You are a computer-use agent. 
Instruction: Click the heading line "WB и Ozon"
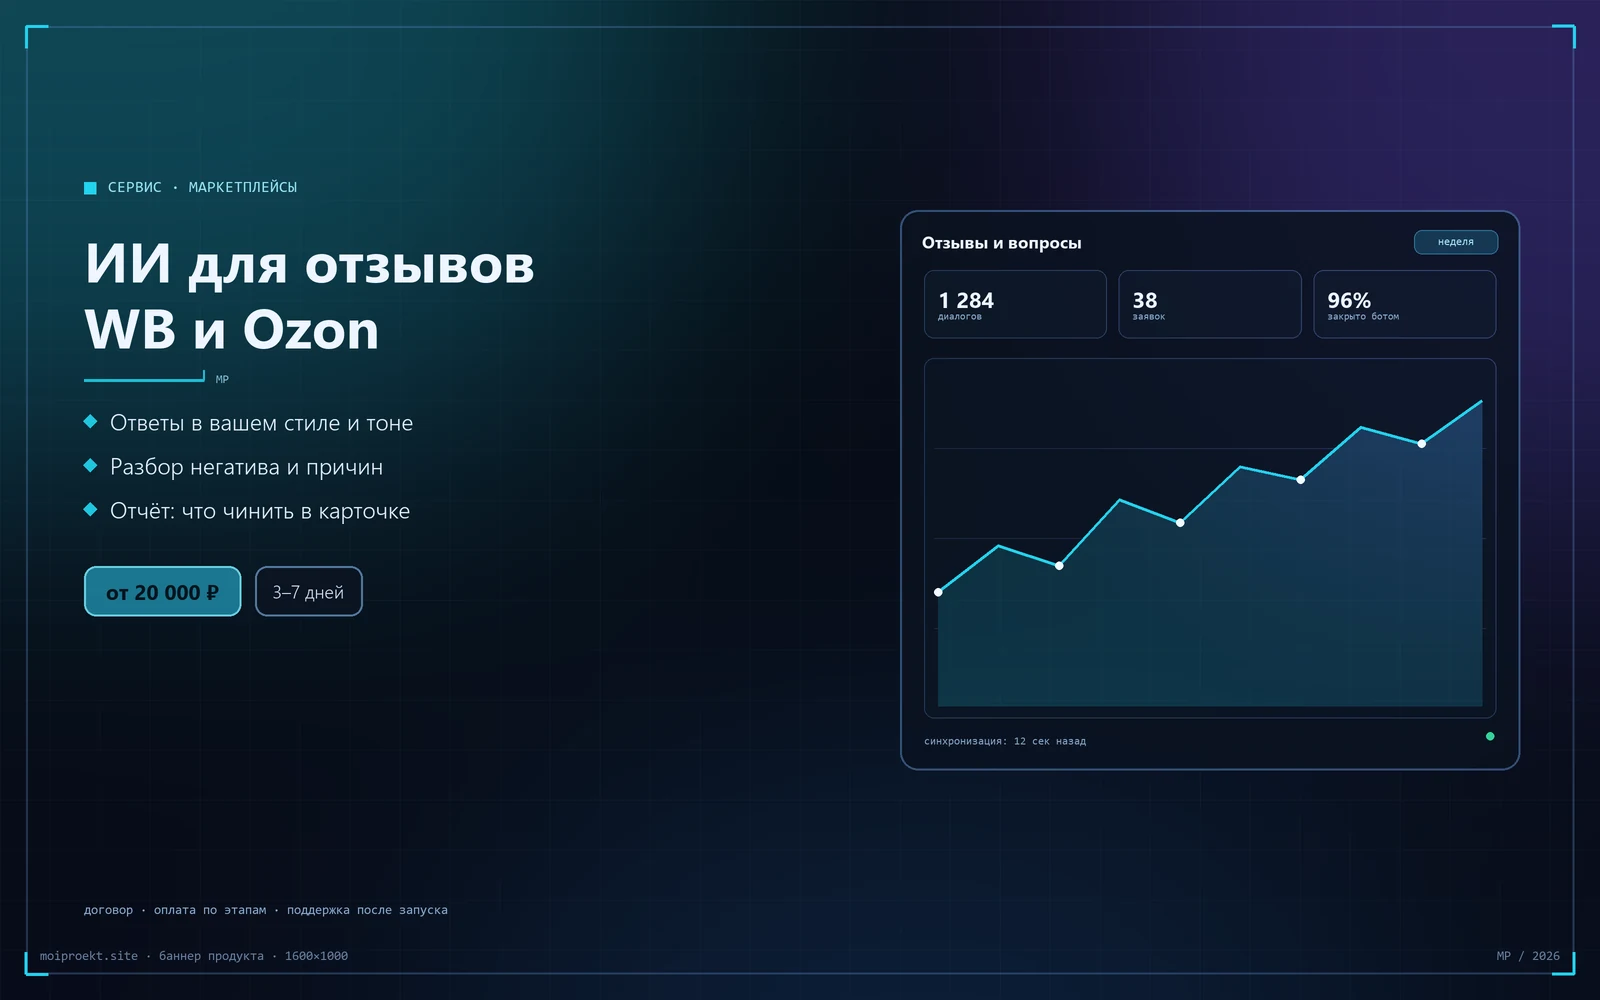[x=232, y=330]
